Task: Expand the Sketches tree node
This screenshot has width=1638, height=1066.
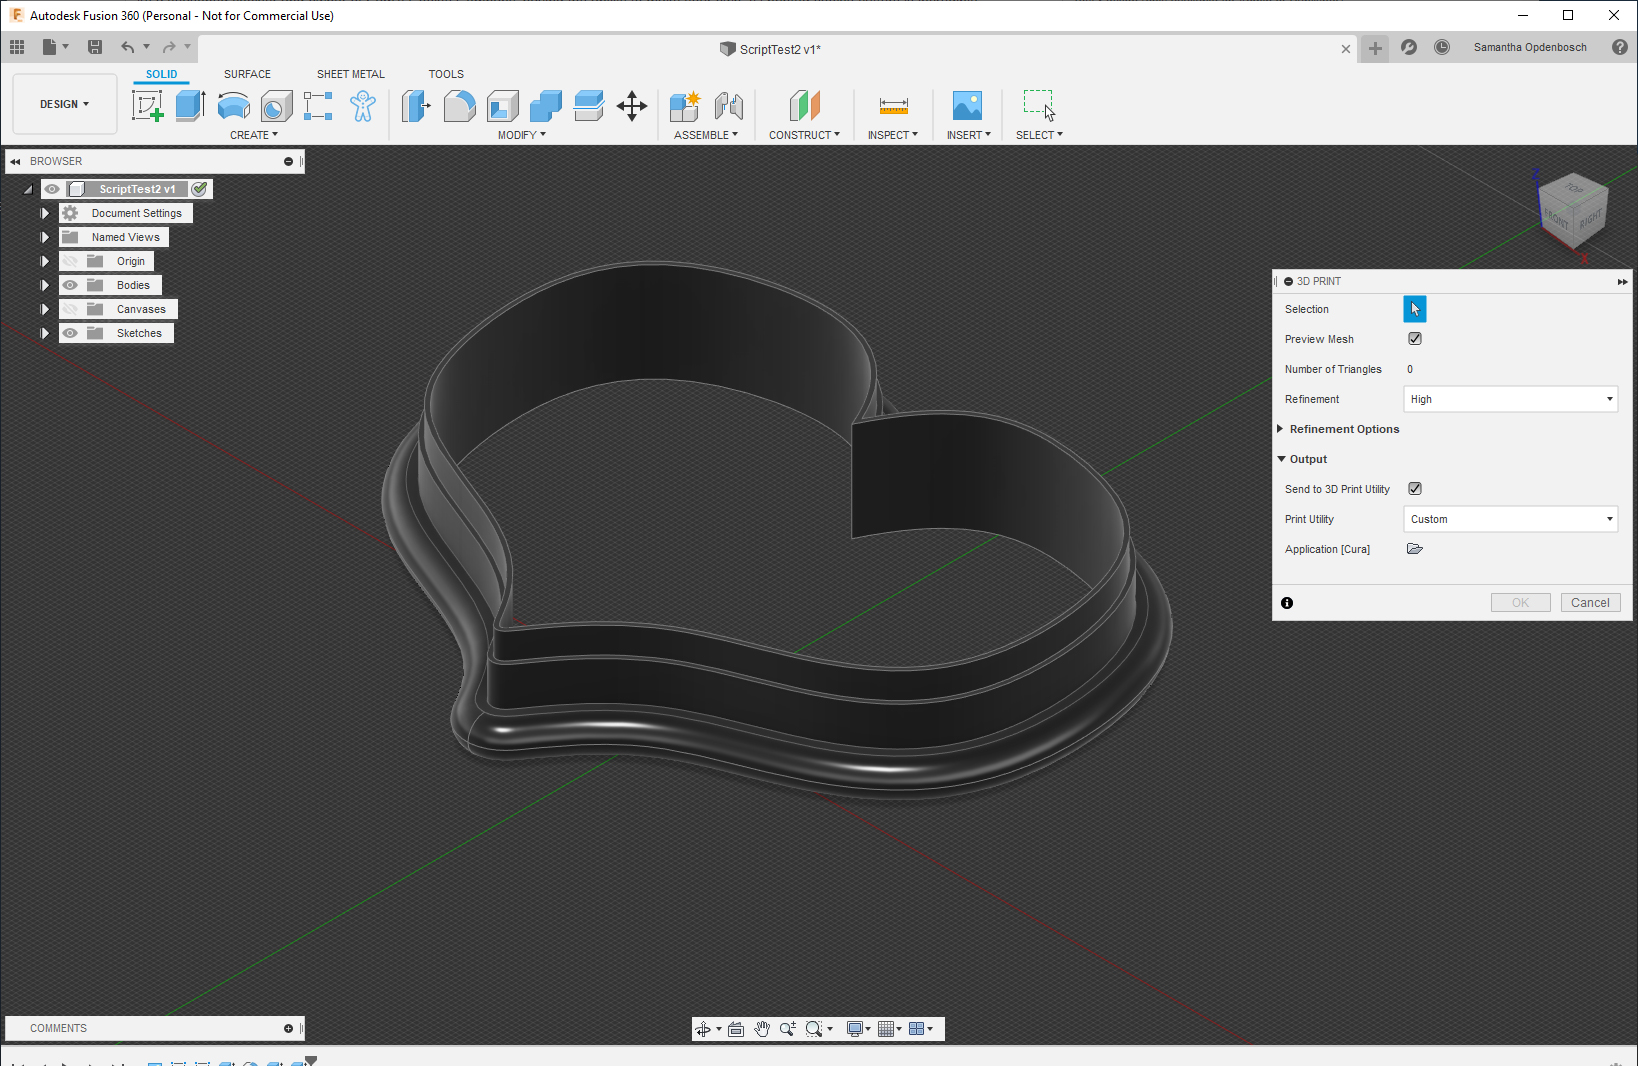Action: pos(45,333)
